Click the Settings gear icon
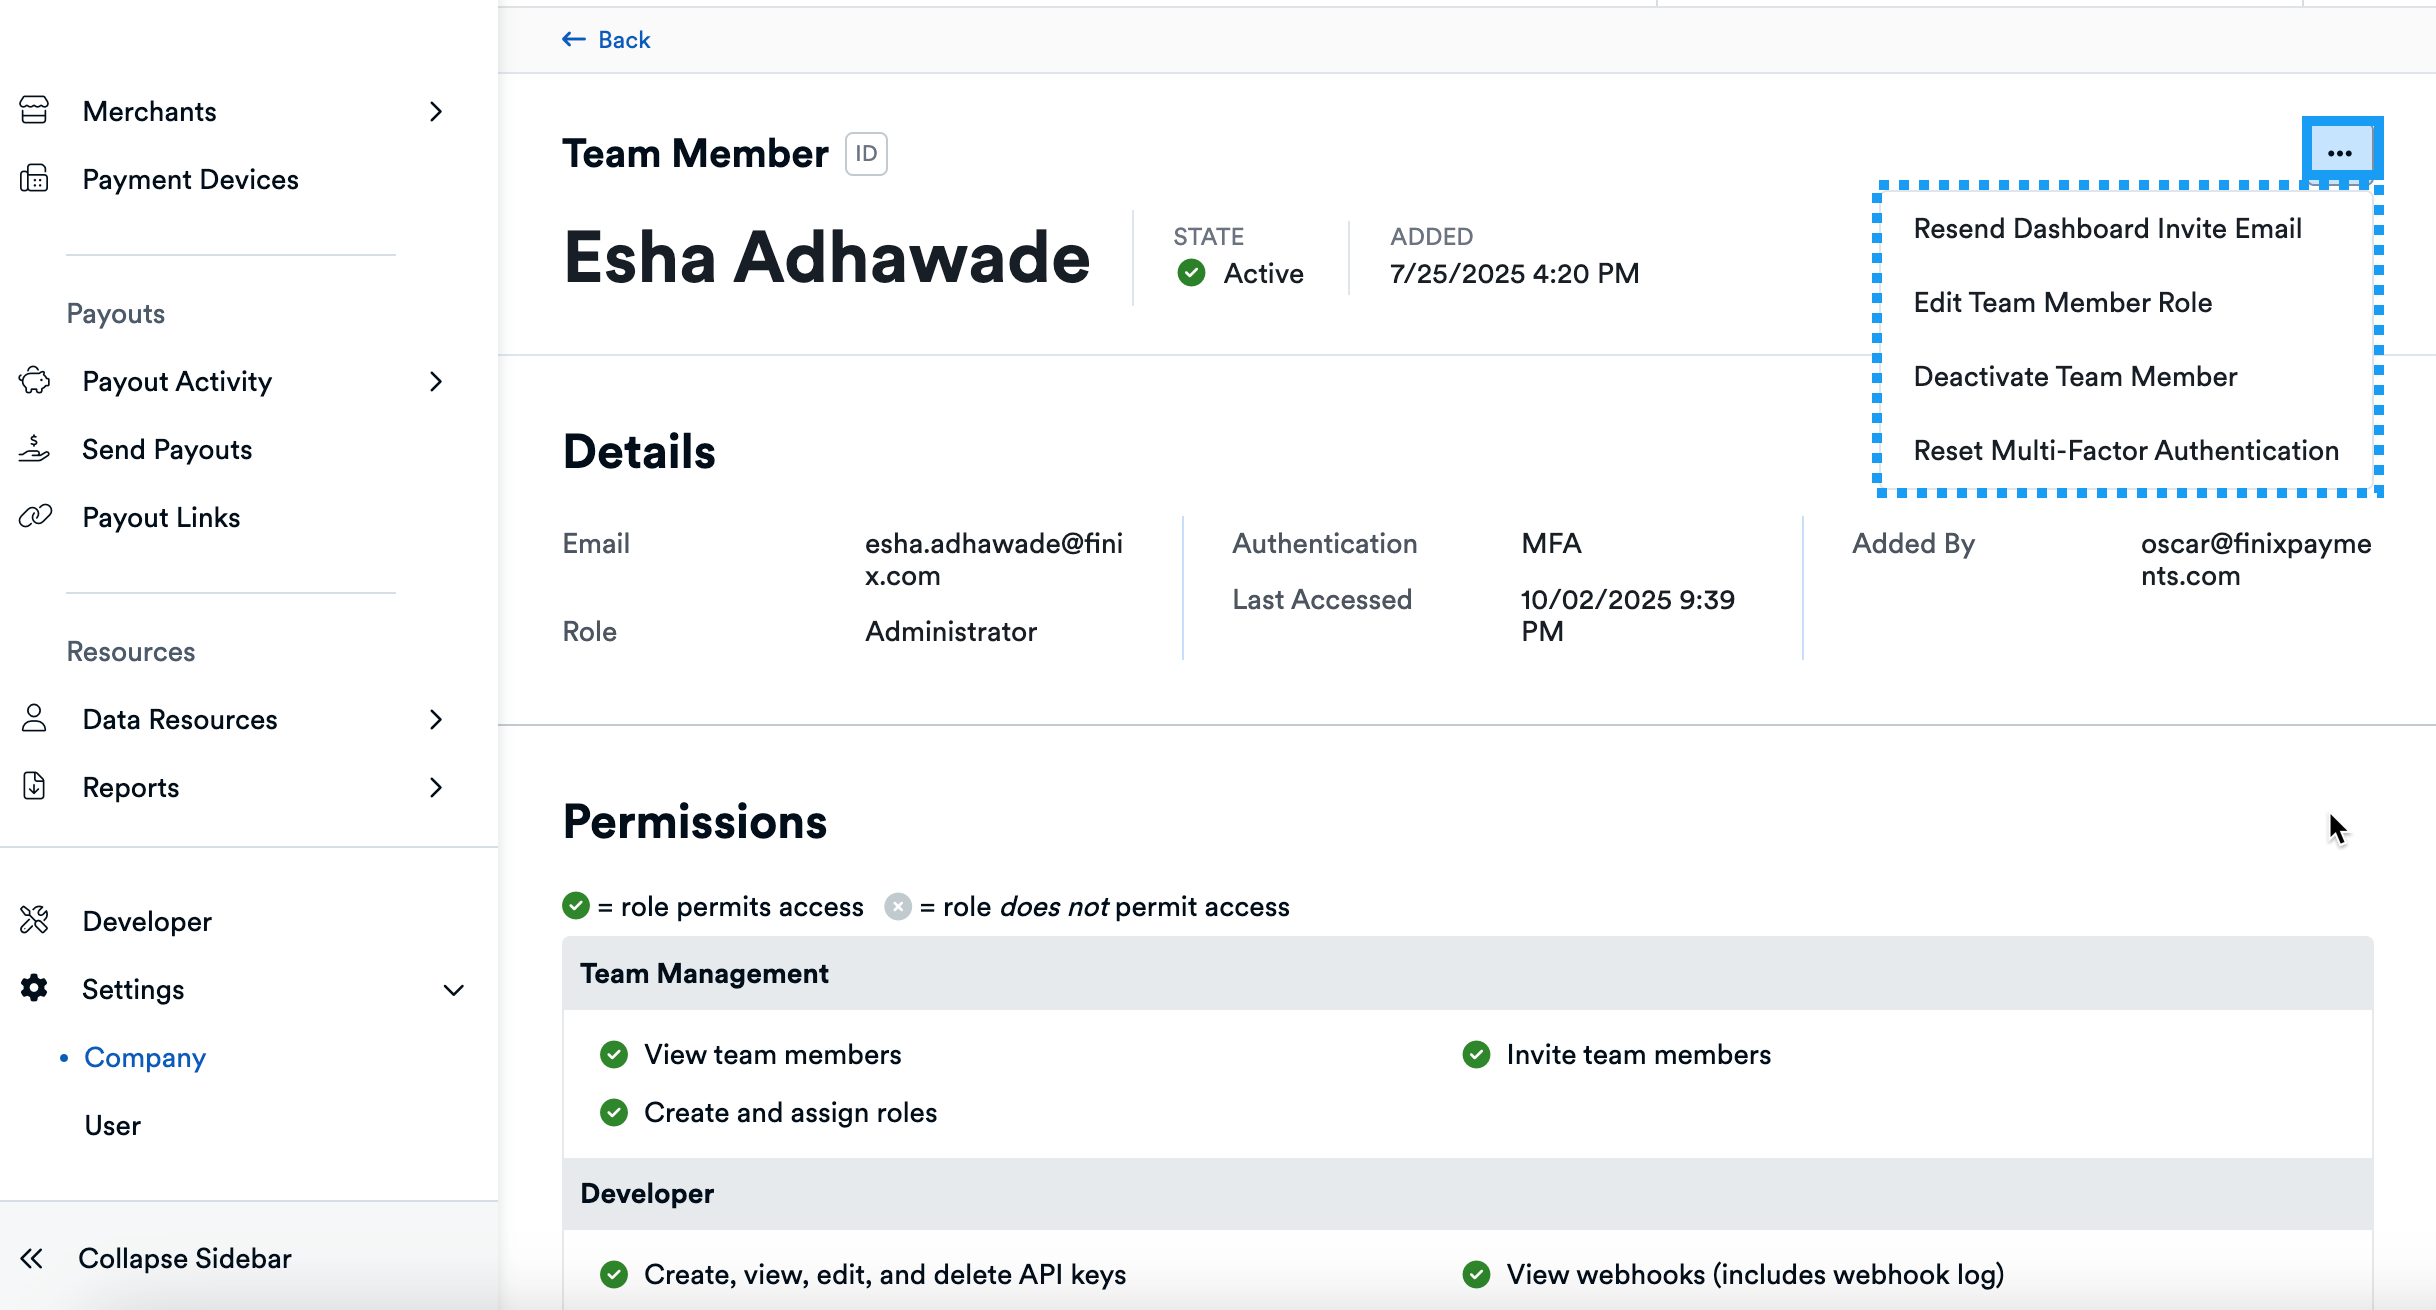 click(34, 989)
